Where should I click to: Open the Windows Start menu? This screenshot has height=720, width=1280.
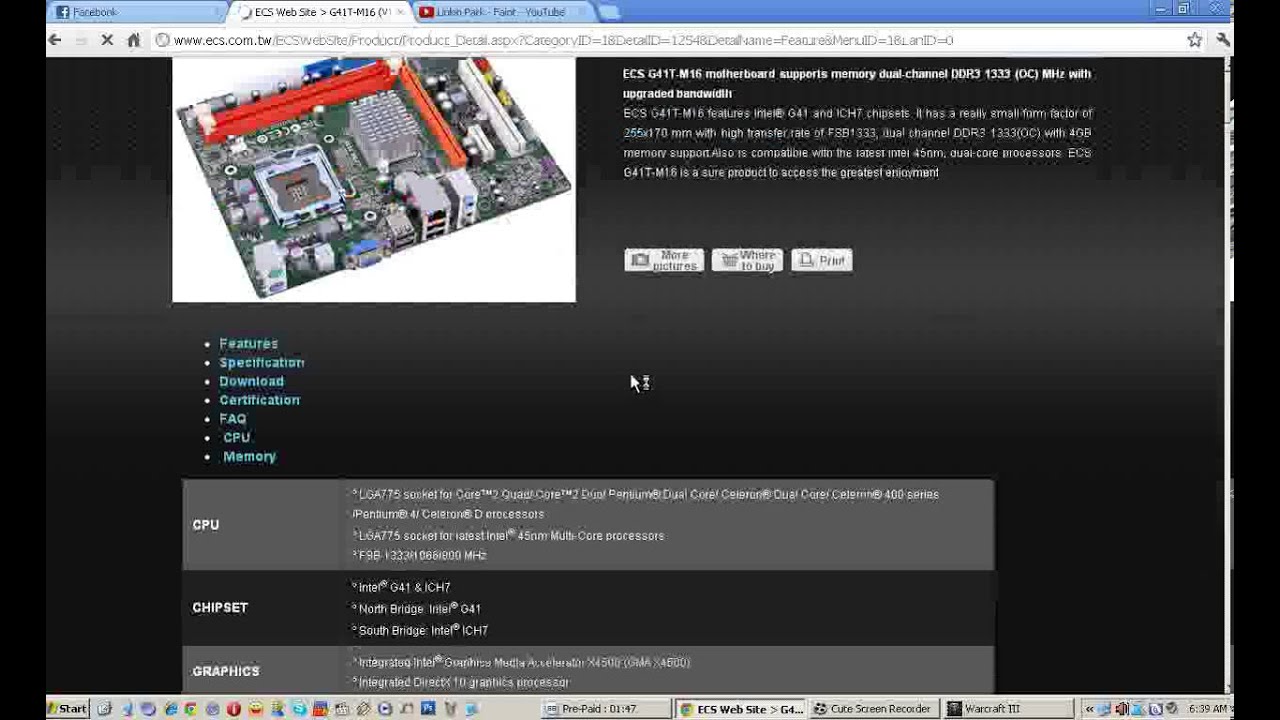coord(68,708)
